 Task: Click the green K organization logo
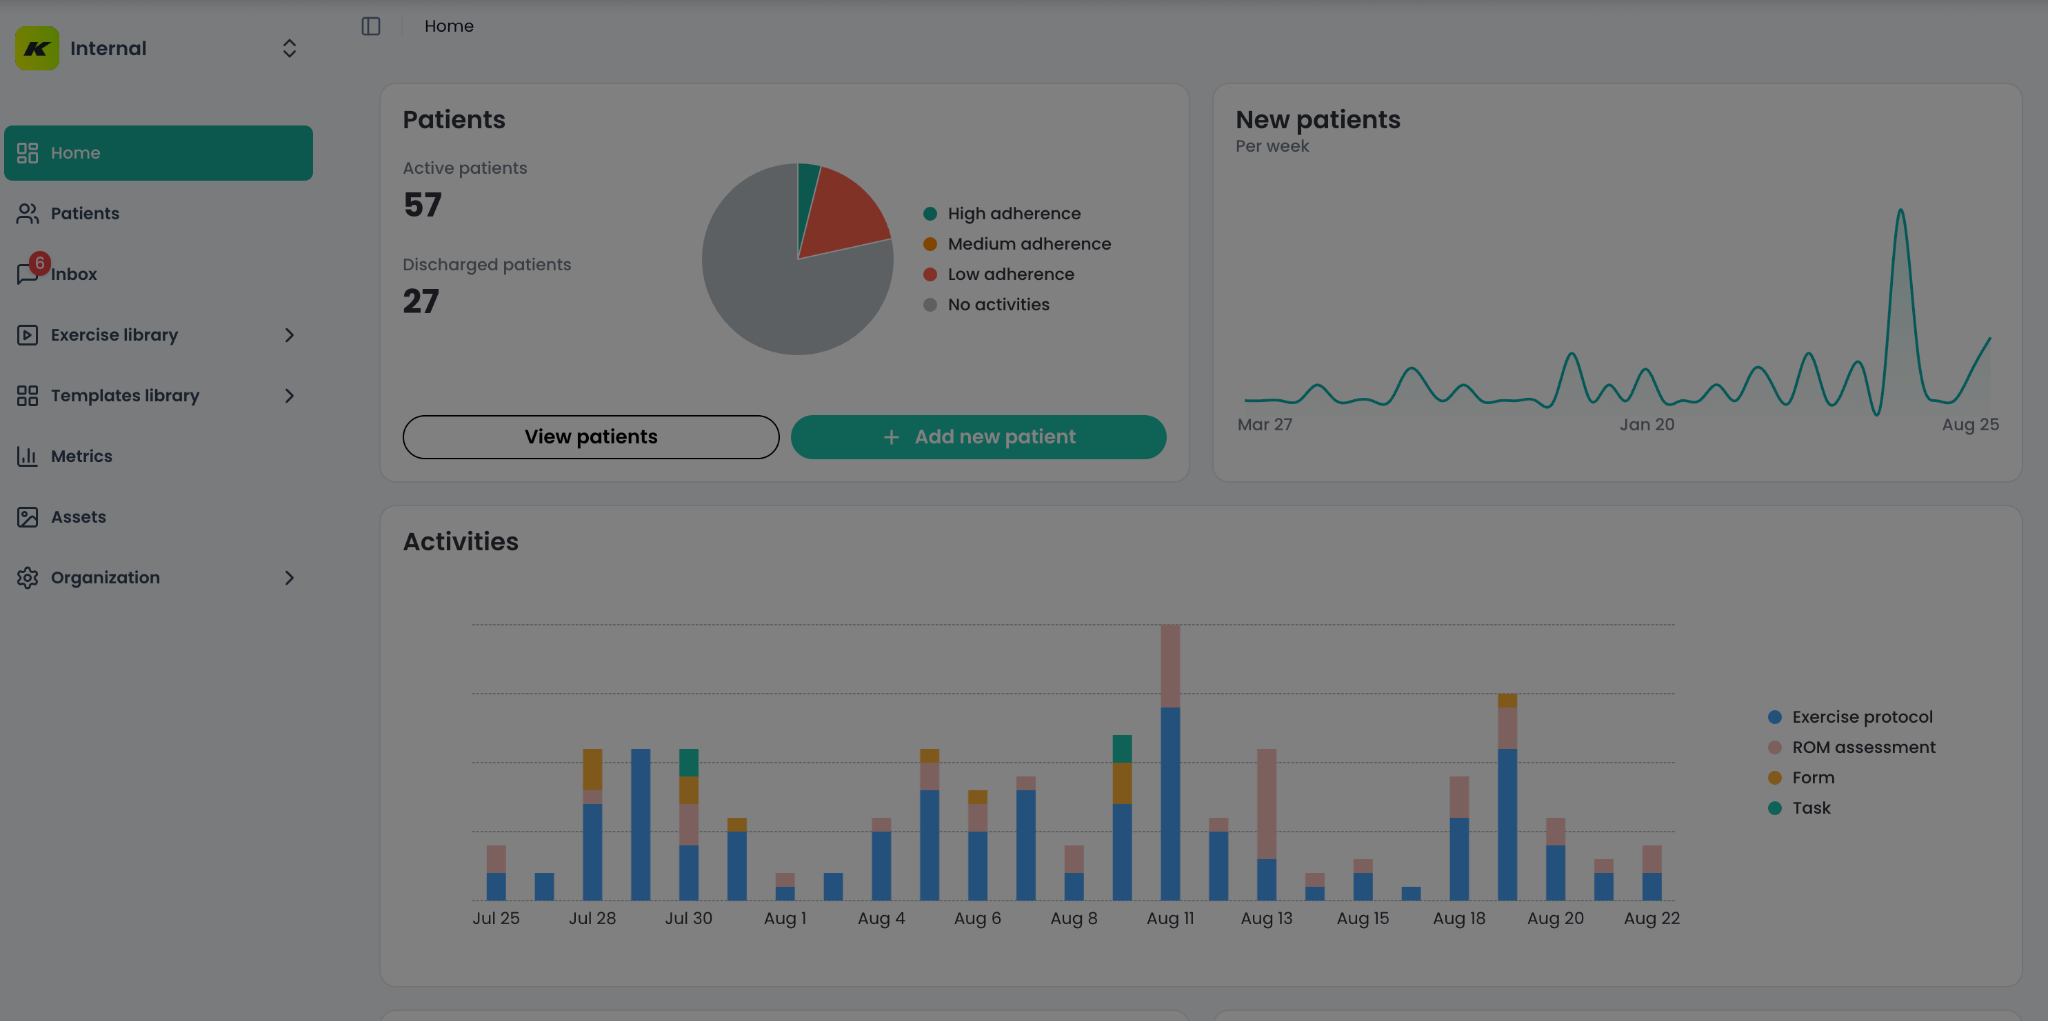pyautogui.click(x=37, y=48)
